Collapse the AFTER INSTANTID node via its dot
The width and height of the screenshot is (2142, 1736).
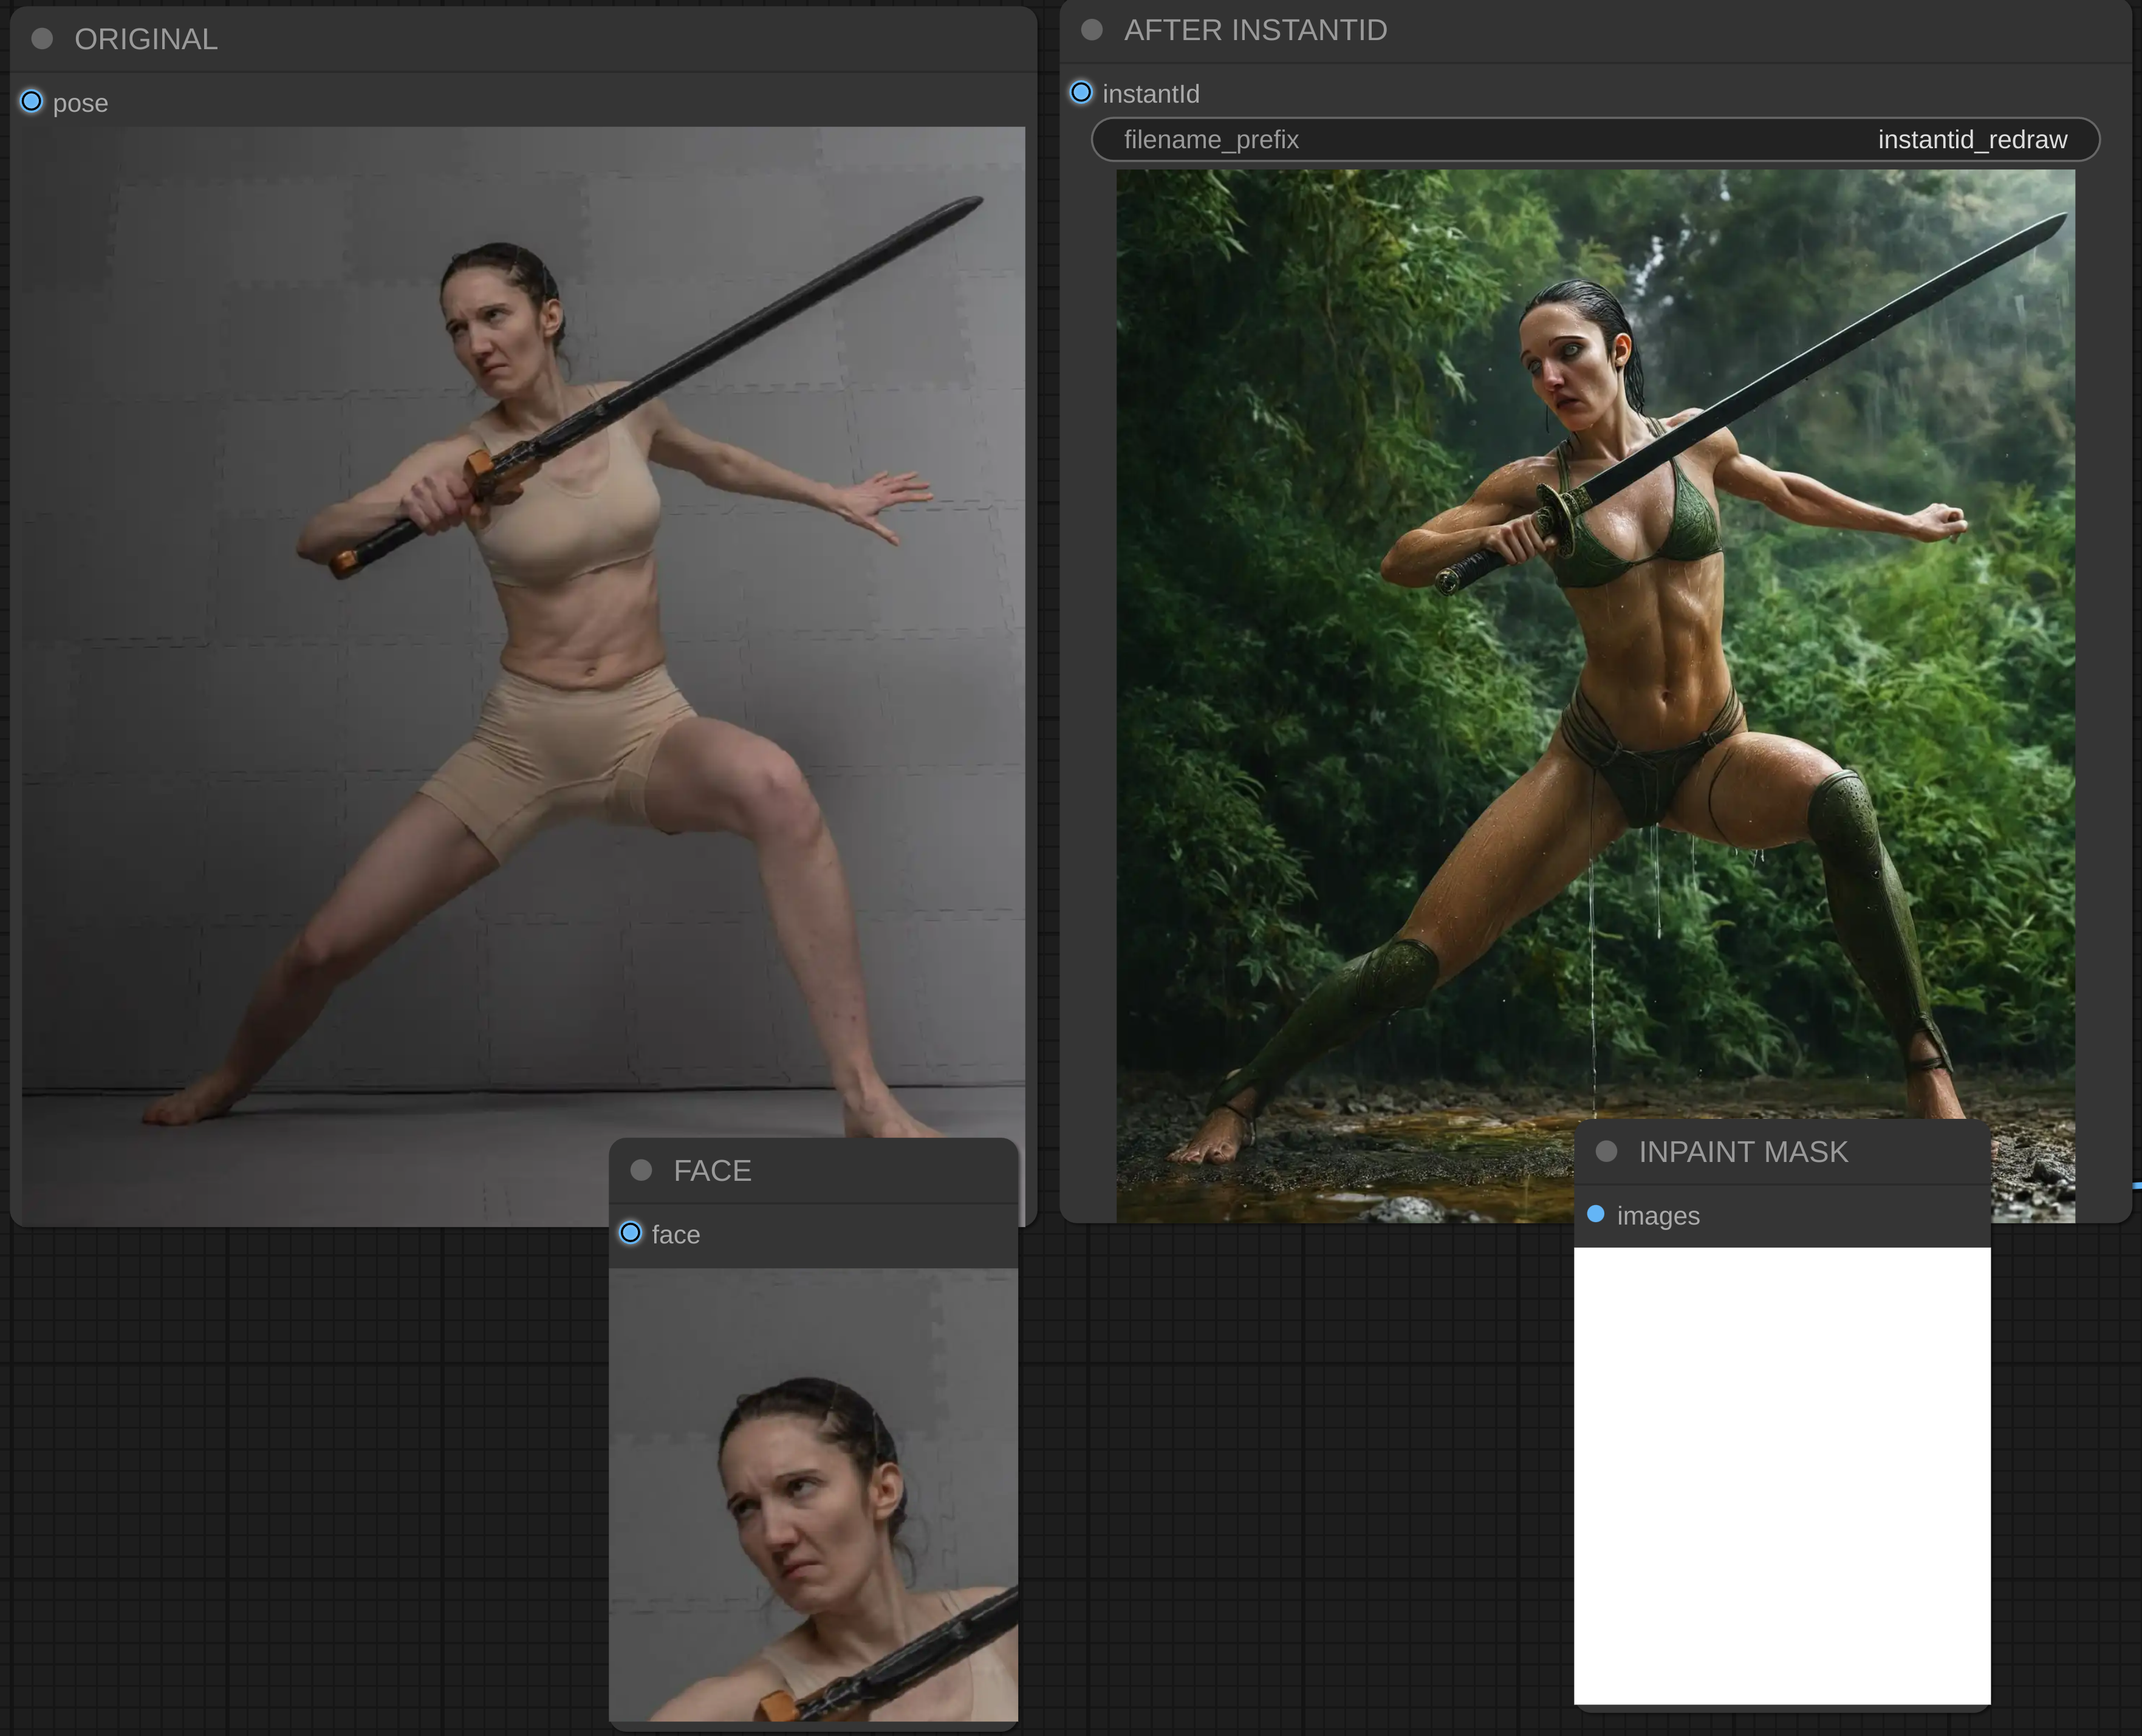[x=1092, y=30]
